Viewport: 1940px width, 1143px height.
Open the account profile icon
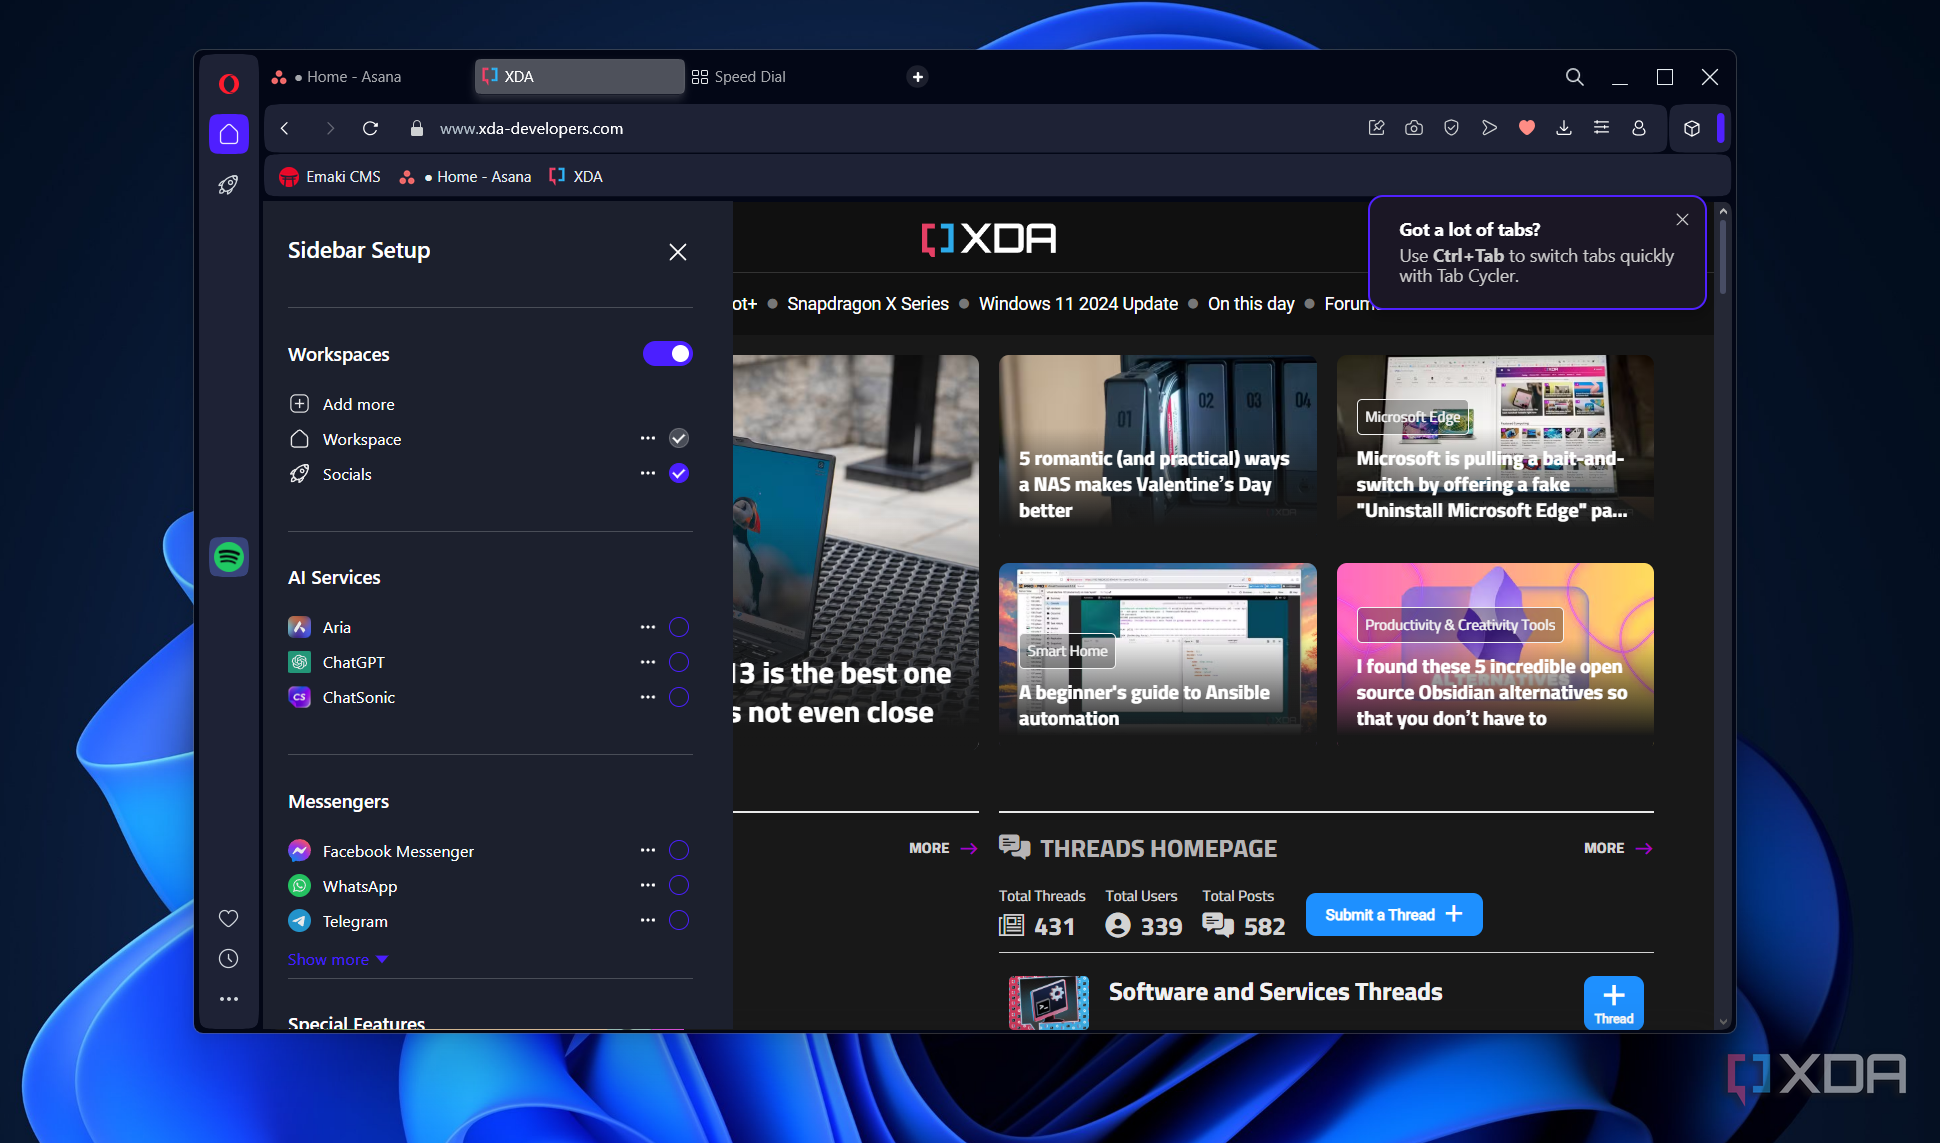click(1639, 127)
